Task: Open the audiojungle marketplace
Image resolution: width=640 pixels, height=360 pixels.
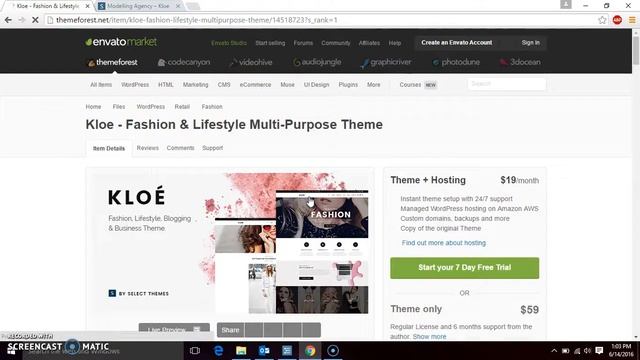Action: [x=317, y=62]
